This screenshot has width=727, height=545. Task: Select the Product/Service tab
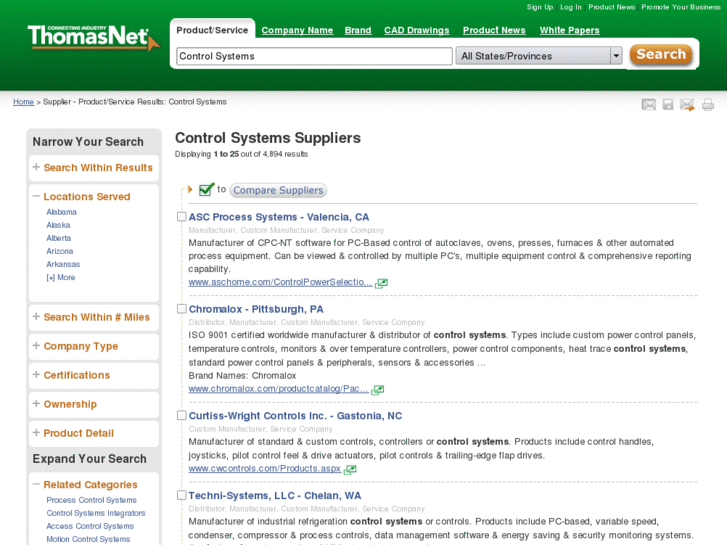point(212,30)
